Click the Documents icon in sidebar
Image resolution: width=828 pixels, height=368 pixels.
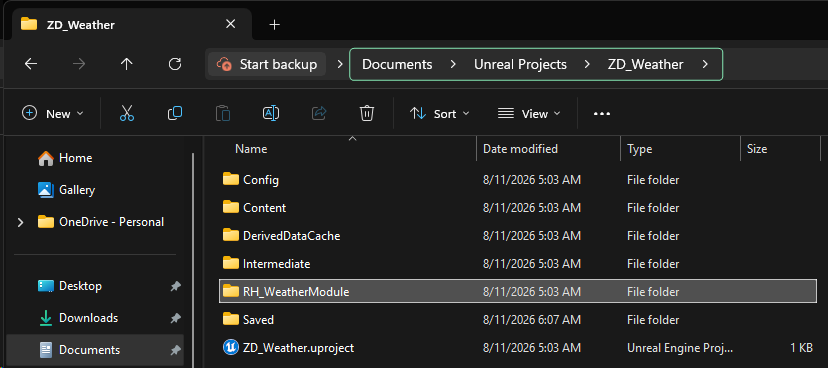[x=46, y=350]
